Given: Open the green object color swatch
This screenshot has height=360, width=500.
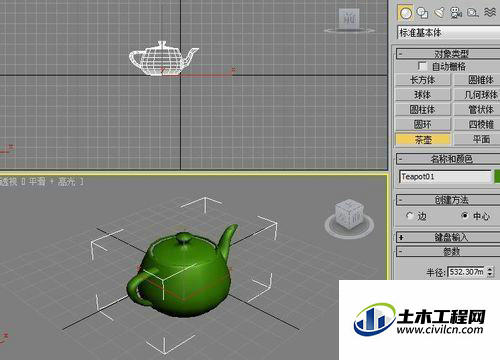Looking at the screenshot, I should pyautogui.click(x=497, y=176).
